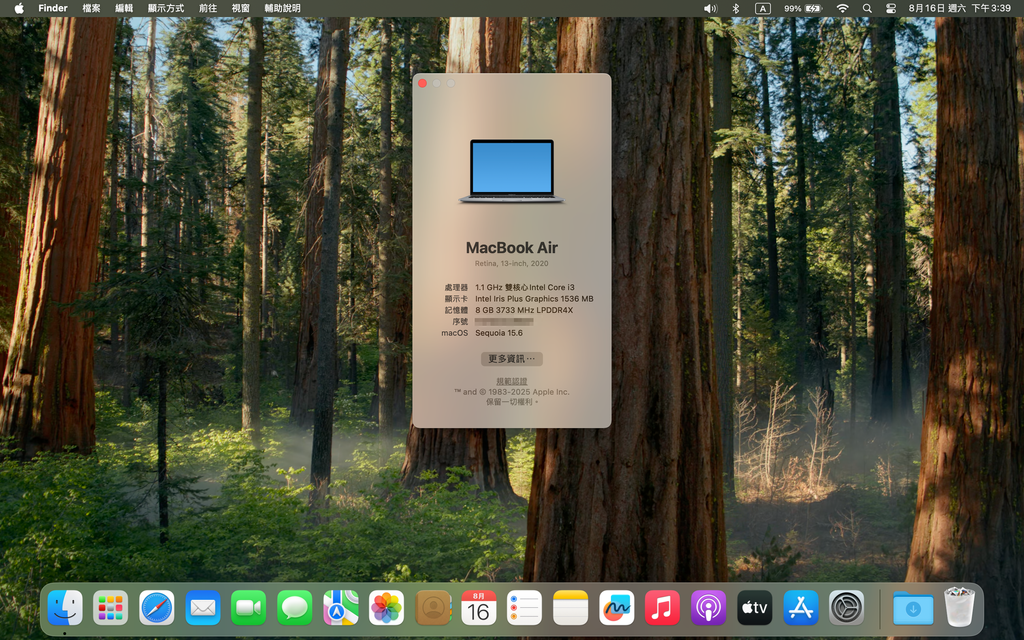Open the volume control in menu bar
This screenshot has height=640, width=1024.
click(x=710, y=8)
